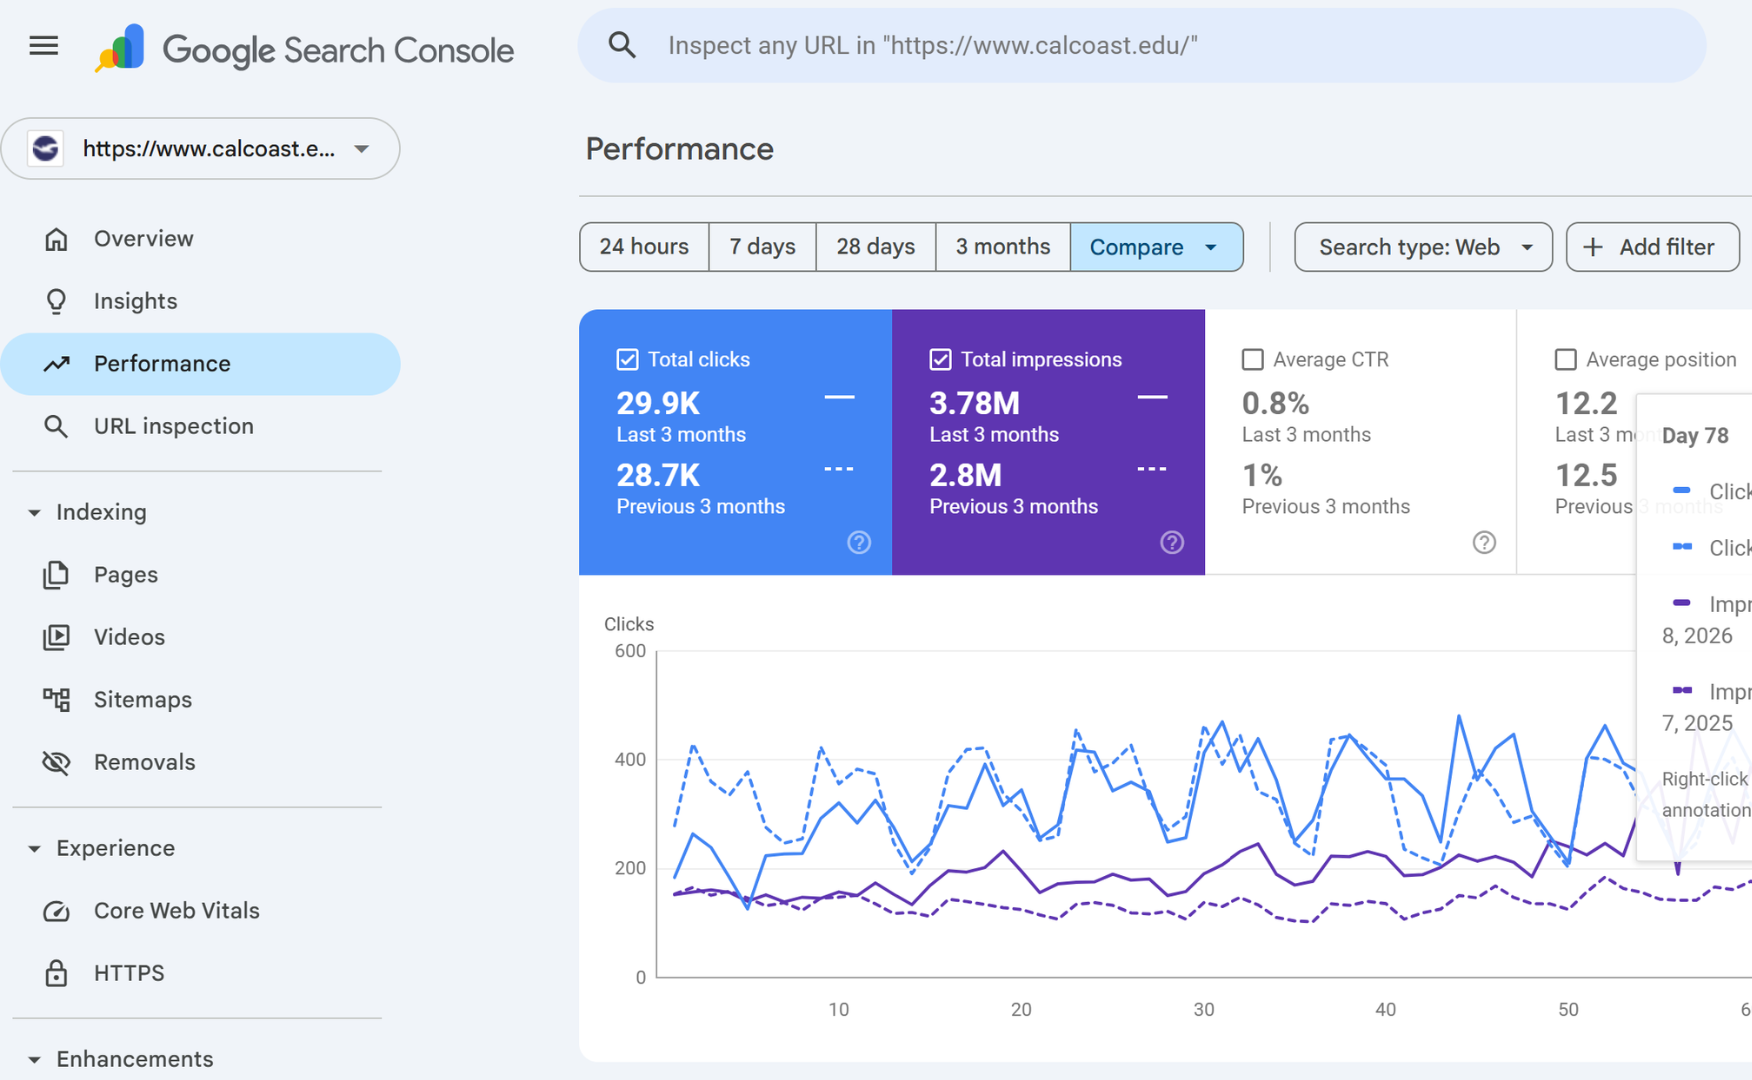Switch to the 7 days range

[x=762, y=247]
